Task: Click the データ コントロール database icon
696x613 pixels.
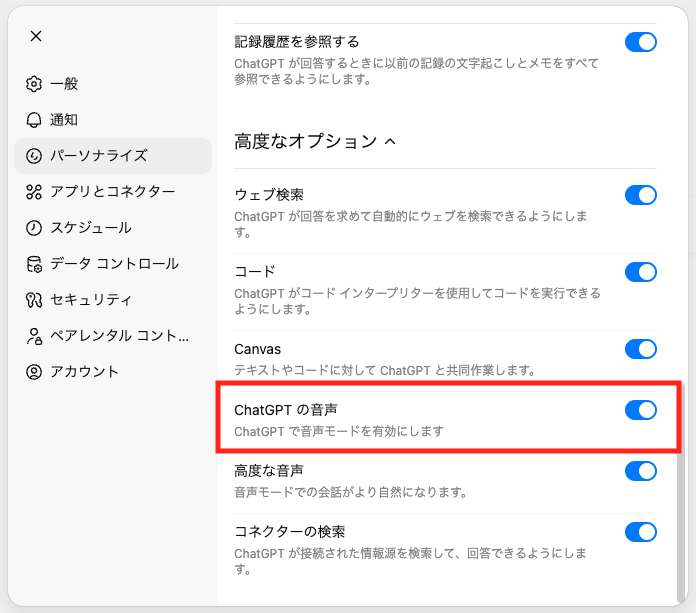Action: pyautogui.click(x=34, y=264)
